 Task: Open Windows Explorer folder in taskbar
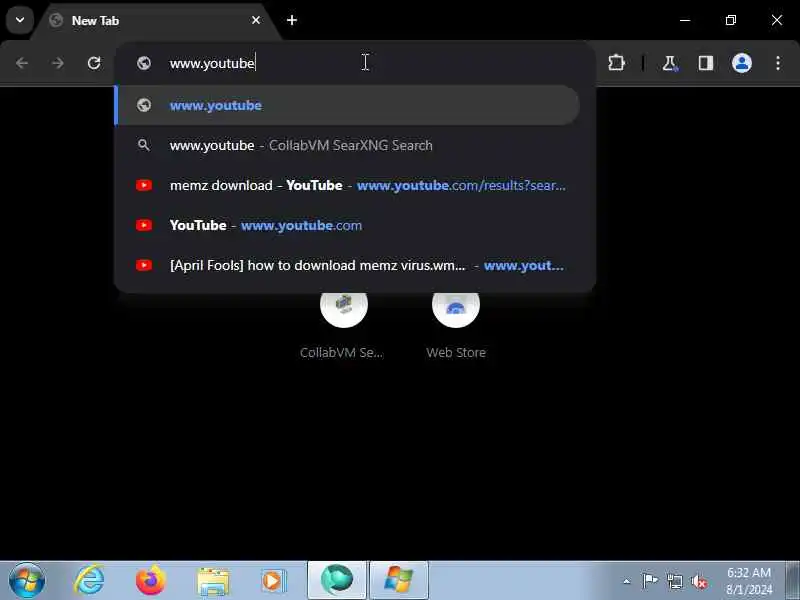coord(213,581)
